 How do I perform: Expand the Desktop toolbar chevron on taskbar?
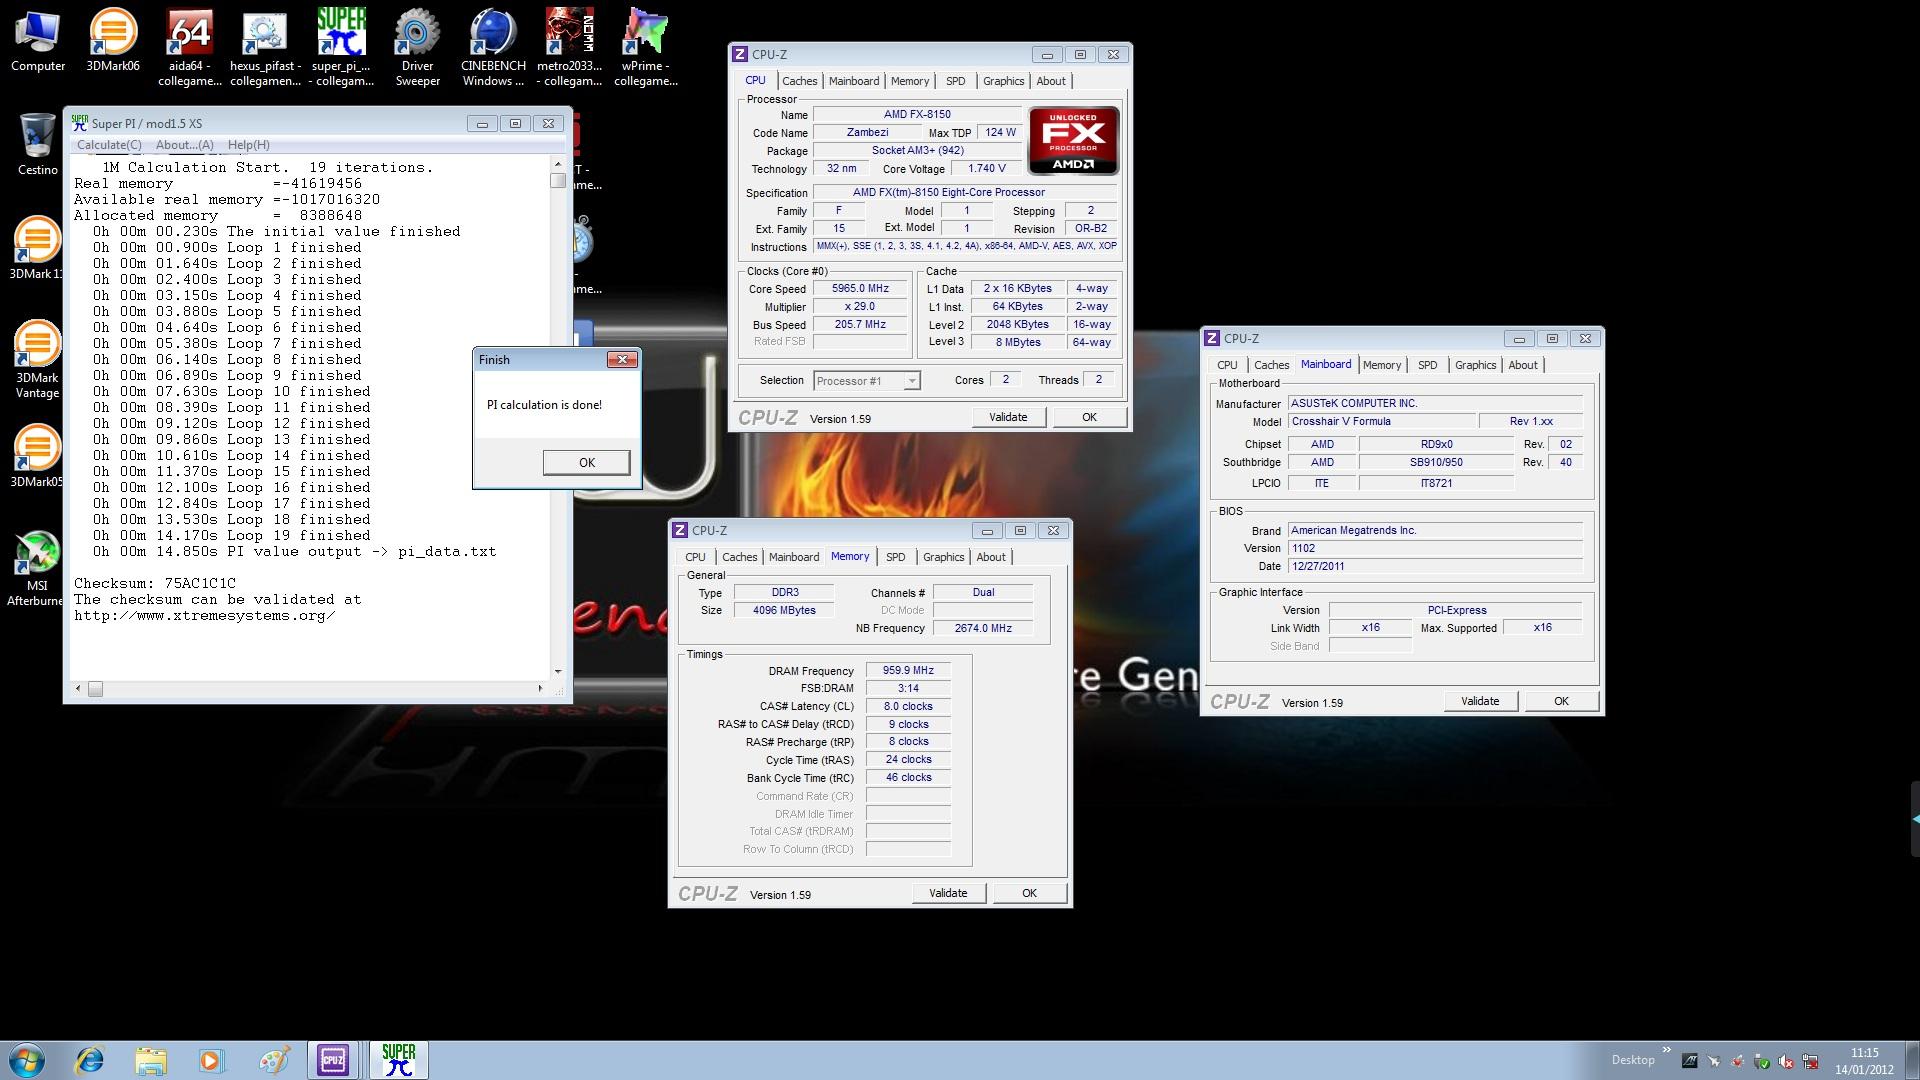tap(1666, 1050)
